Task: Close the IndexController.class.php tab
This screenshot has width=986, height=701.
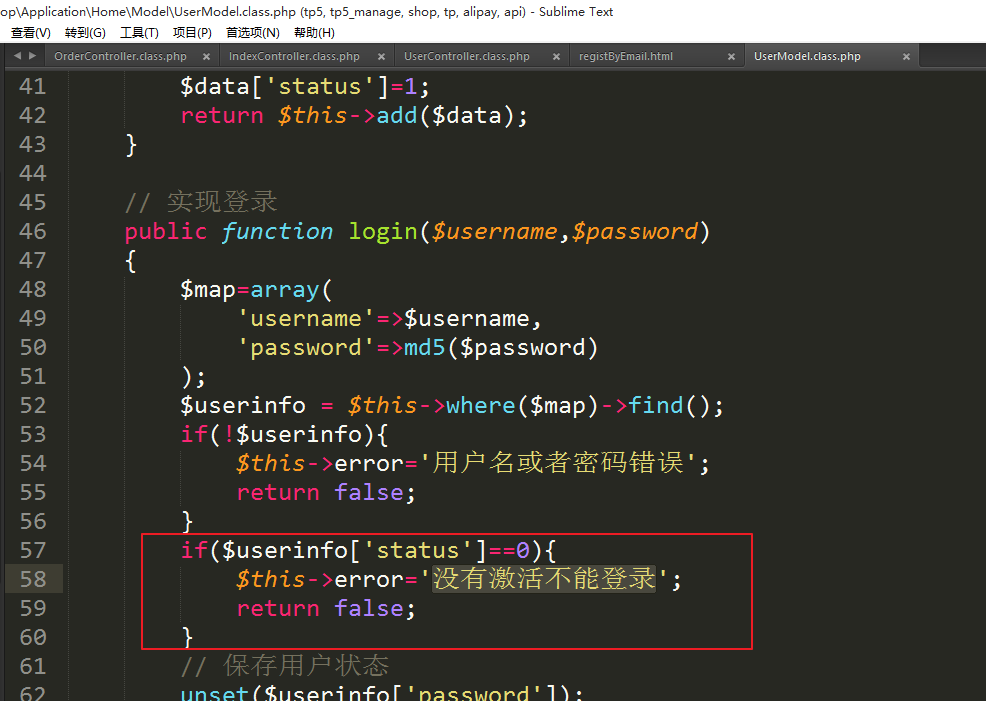Action: (381, 57)
